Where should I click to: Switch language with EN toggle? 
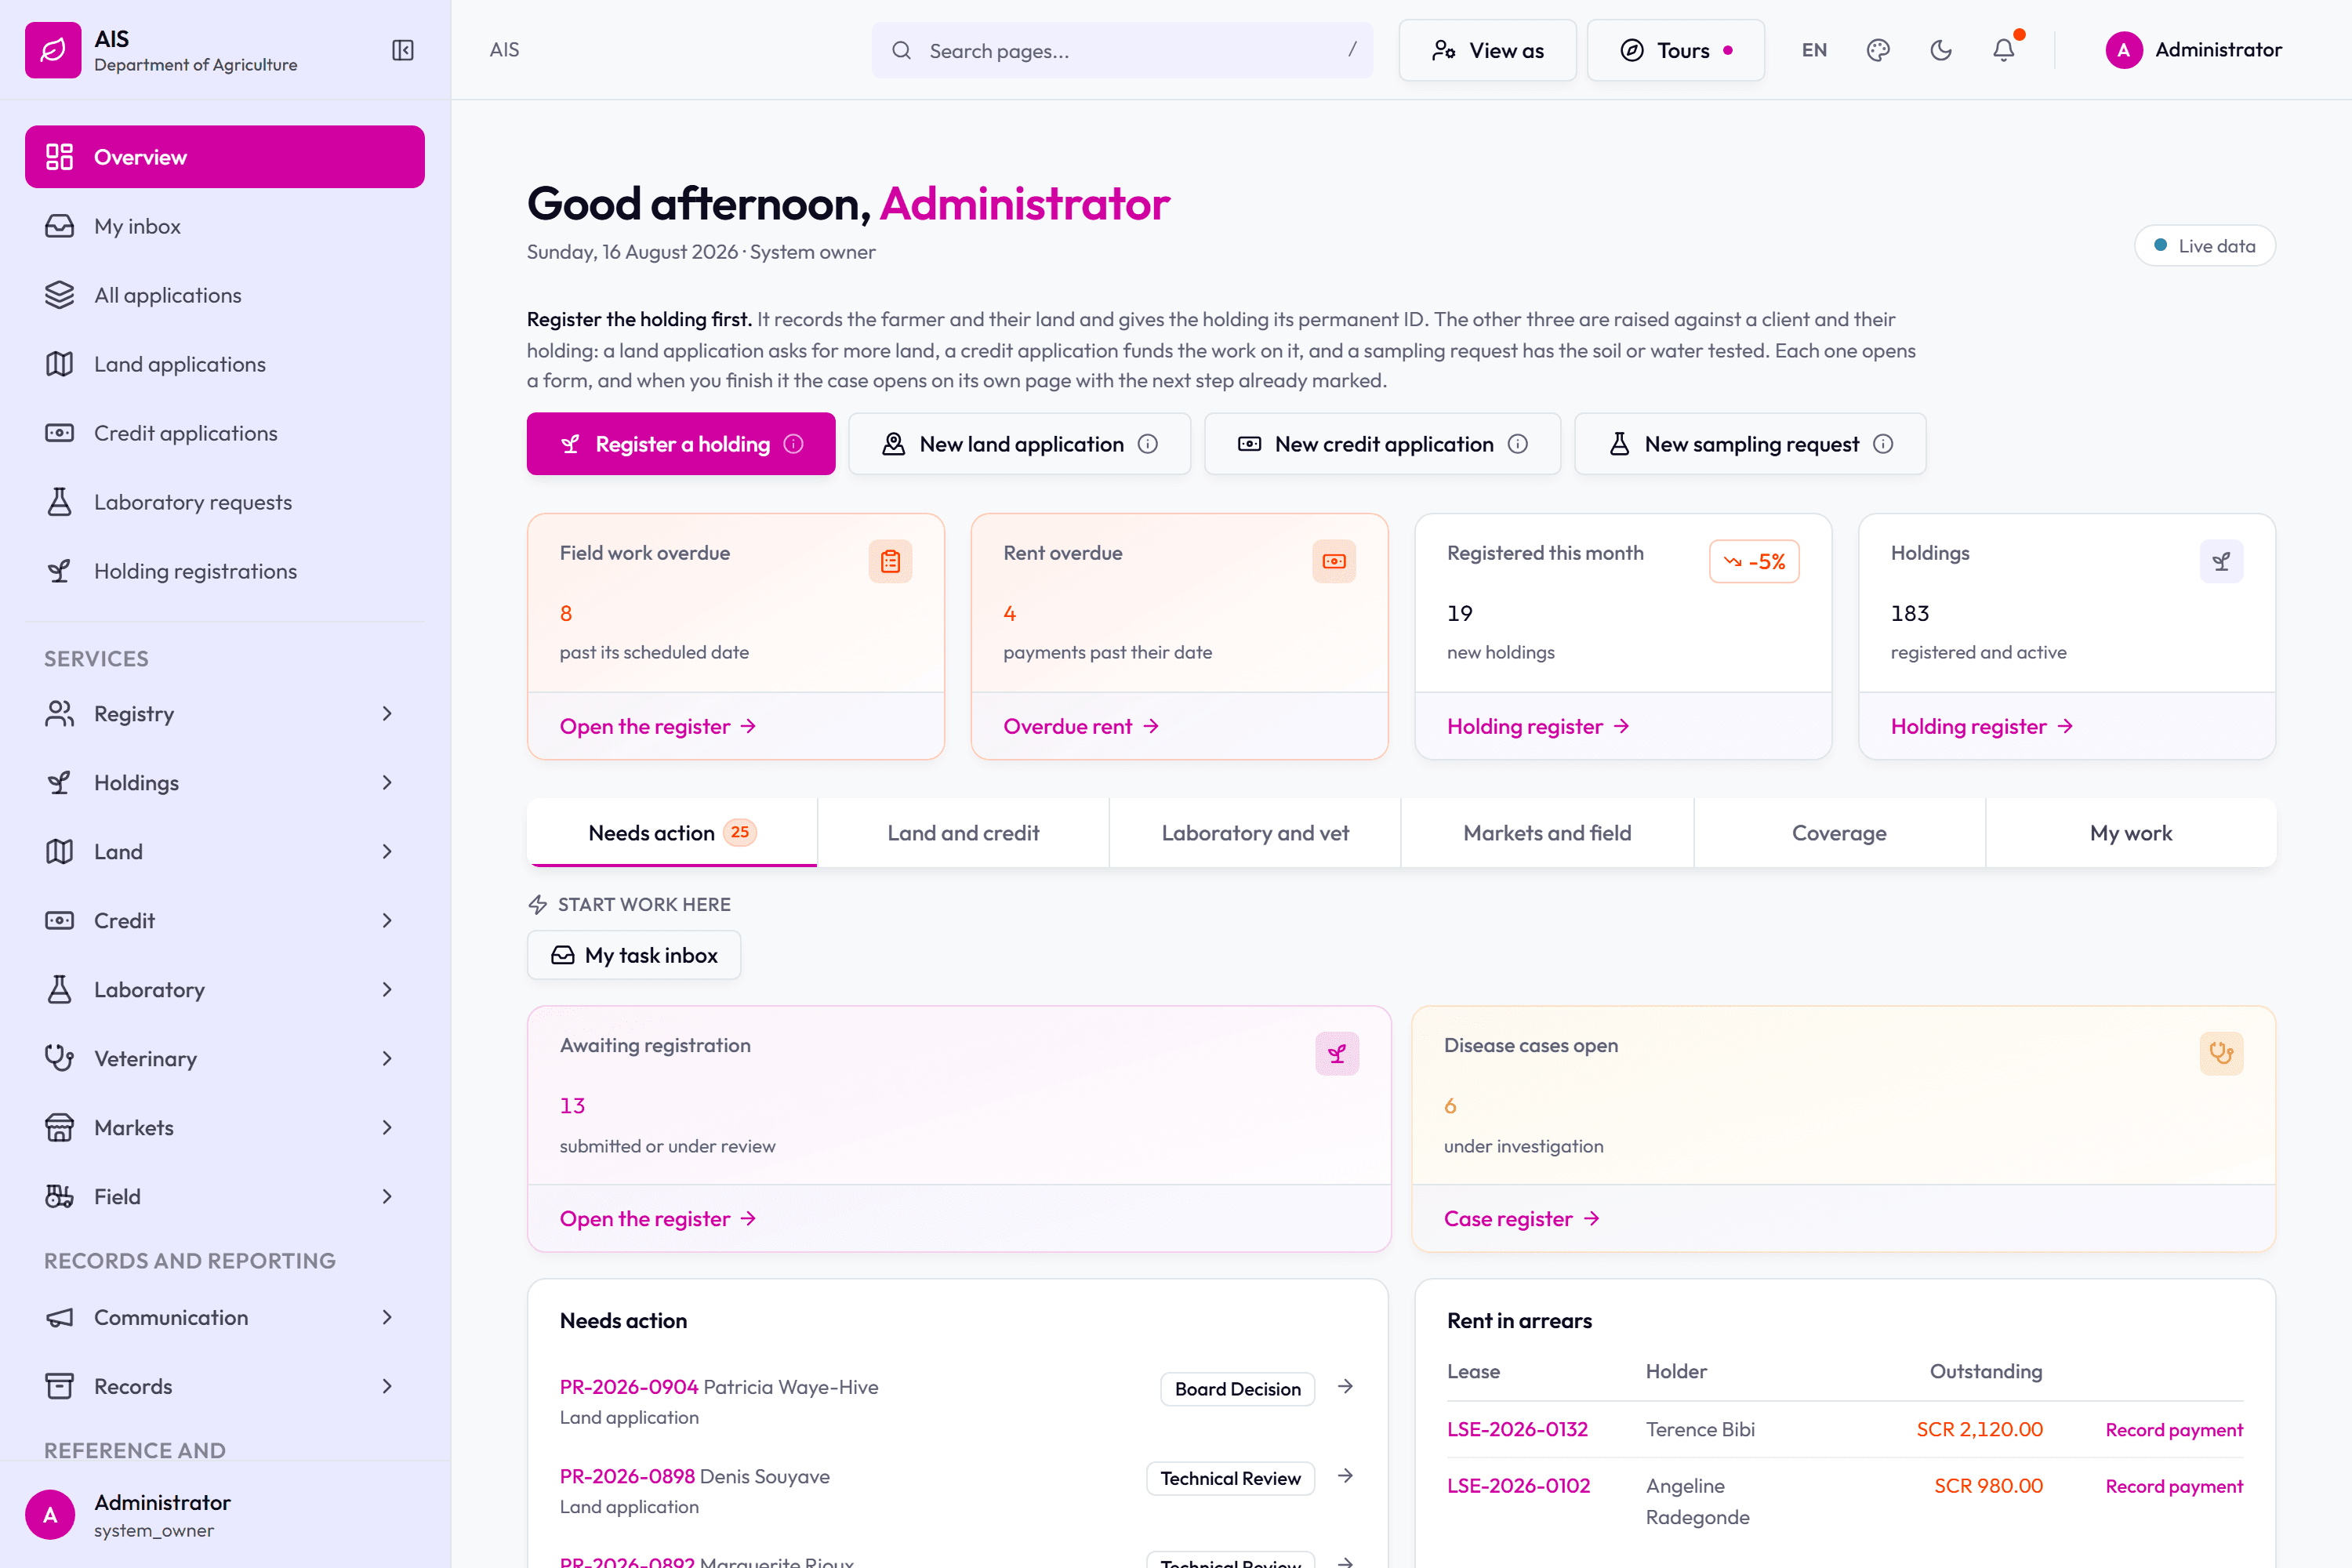point(1814,50)
